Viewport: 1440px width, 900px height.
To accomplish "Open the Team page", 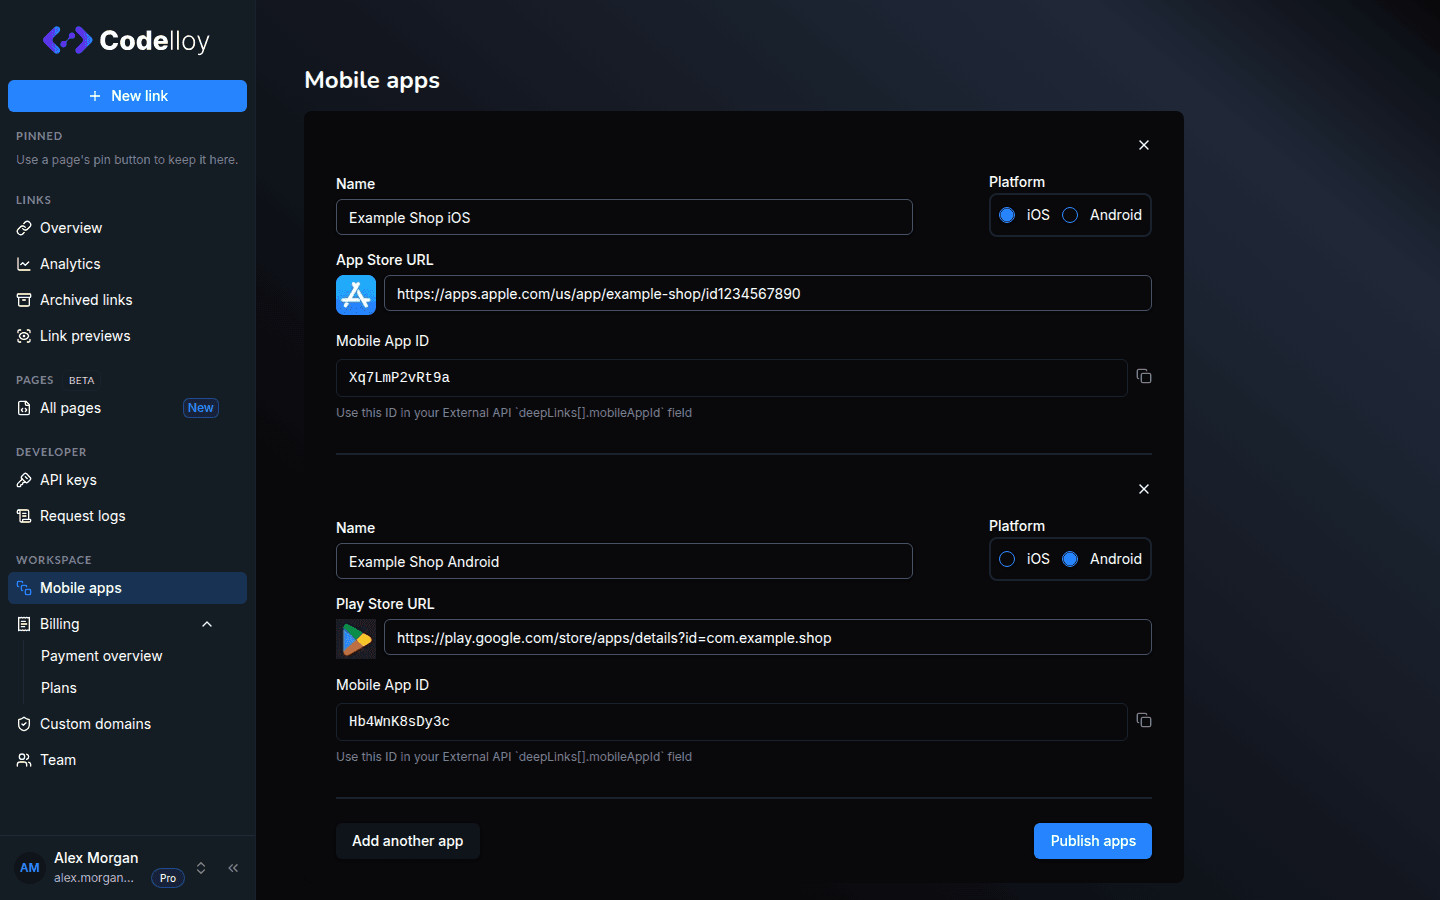I will tap(127, 760).
